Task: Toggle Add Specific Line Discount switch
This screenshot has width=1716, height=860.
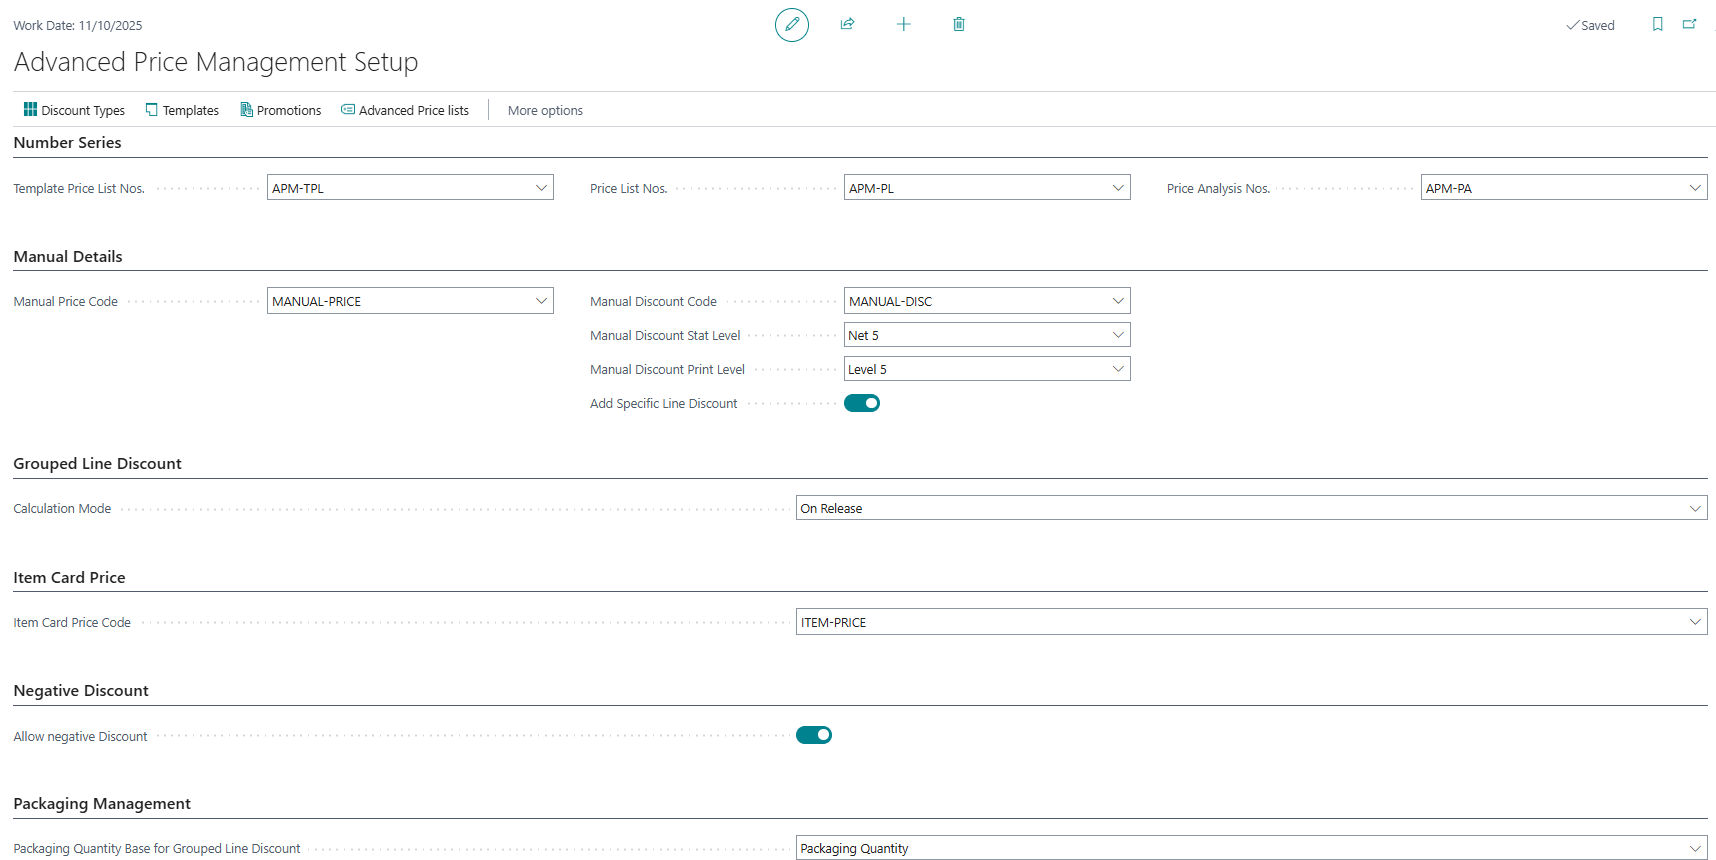Action: click(861, 403)
